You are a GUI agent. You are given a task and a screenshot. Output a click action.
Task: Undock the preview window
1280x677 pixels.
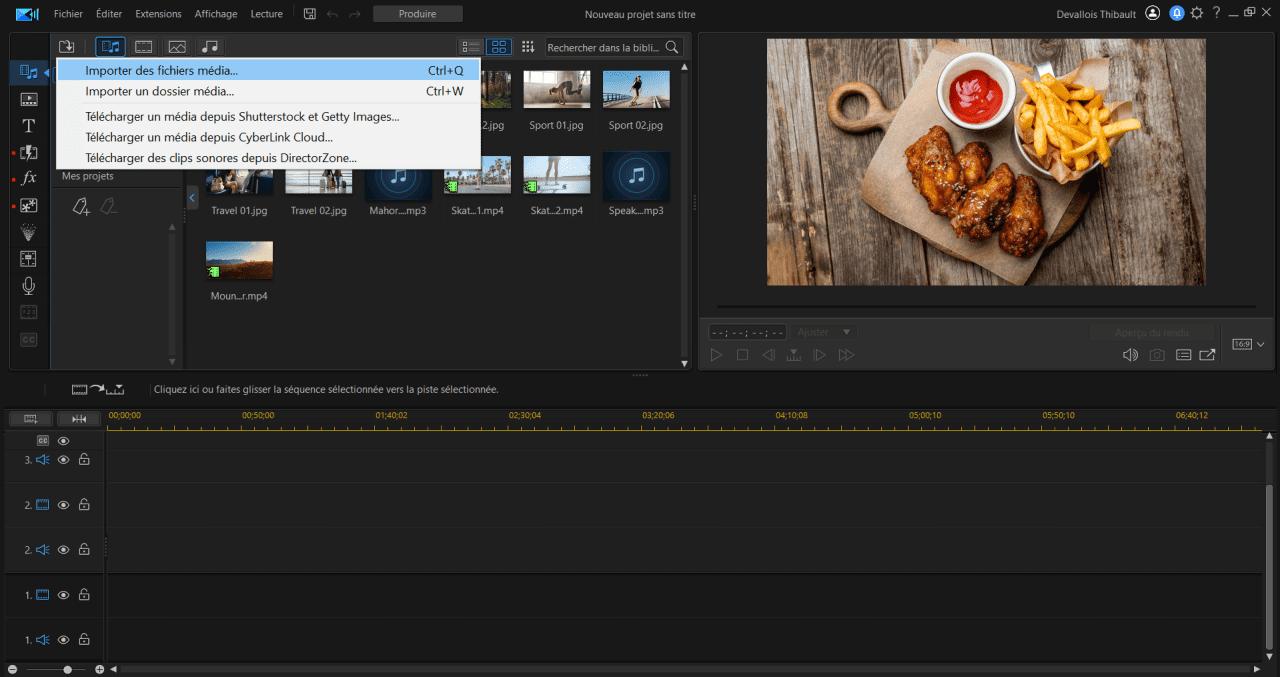click(1208, 355)
